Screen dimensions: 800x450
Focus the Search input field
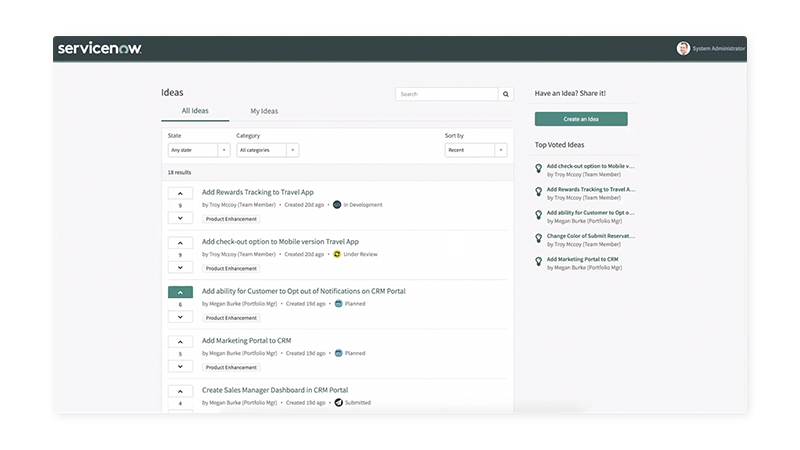447,94
